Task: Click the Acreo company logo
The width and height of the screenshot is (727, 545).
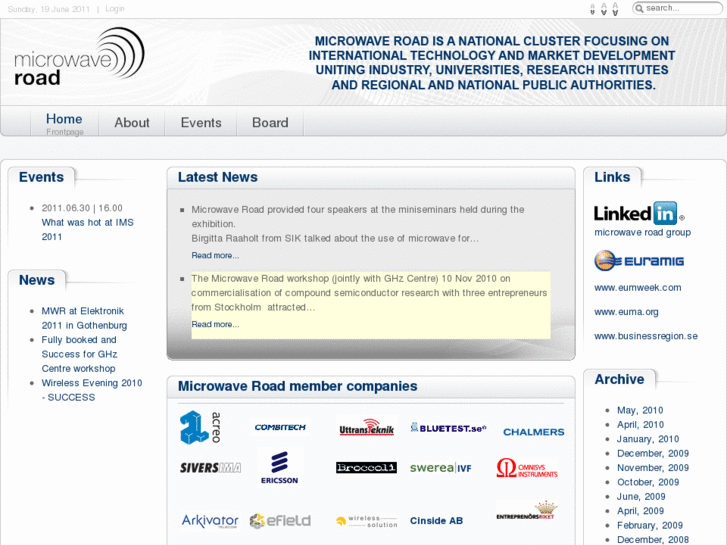Action: click(x=200, y=427)
